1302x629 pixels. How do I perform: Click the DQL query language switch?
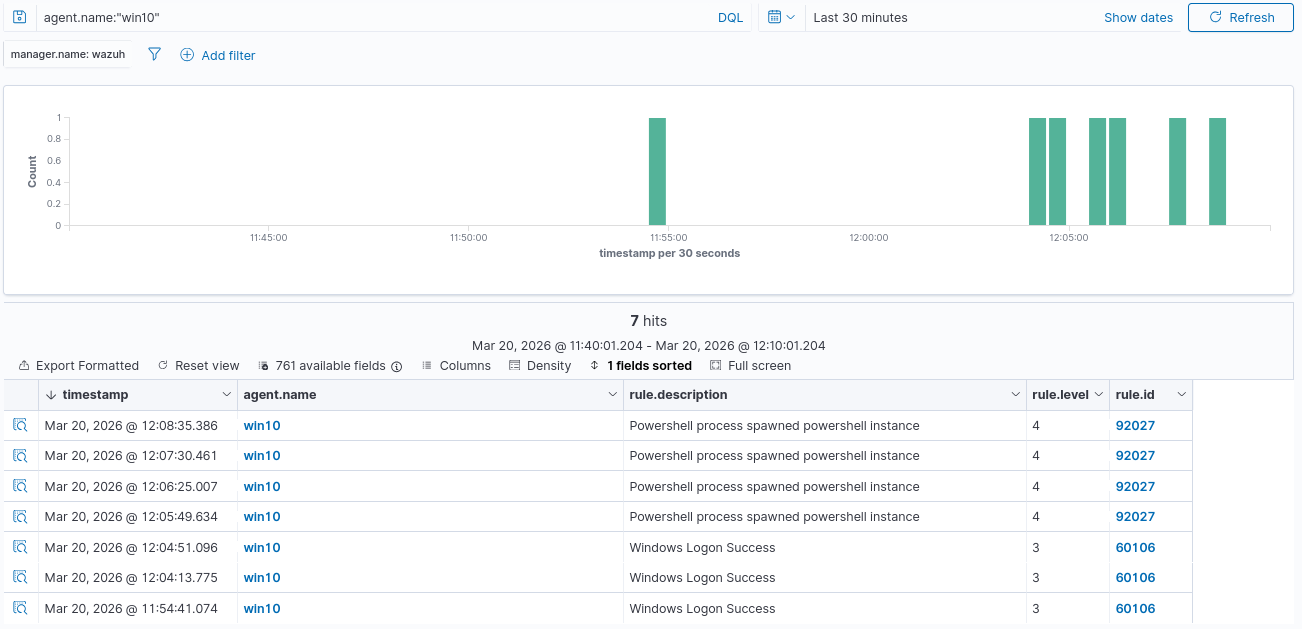[x=731, y=17]
